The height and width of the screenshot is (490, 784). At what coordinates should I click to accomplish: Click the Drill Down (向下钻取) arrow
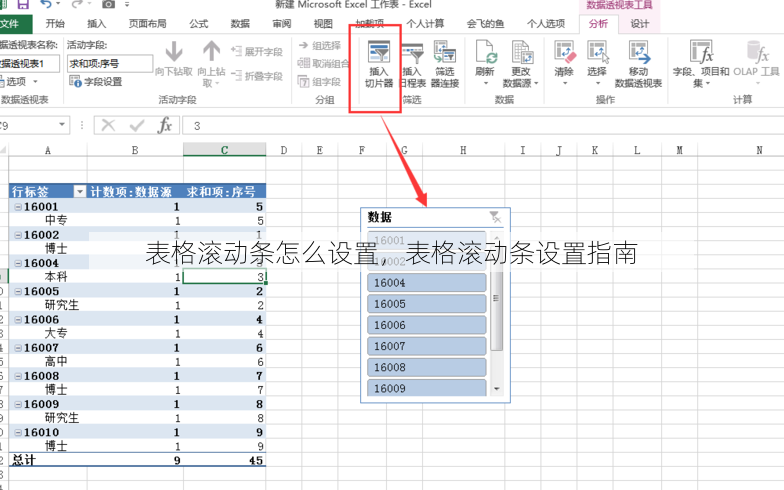click(174, 52)
